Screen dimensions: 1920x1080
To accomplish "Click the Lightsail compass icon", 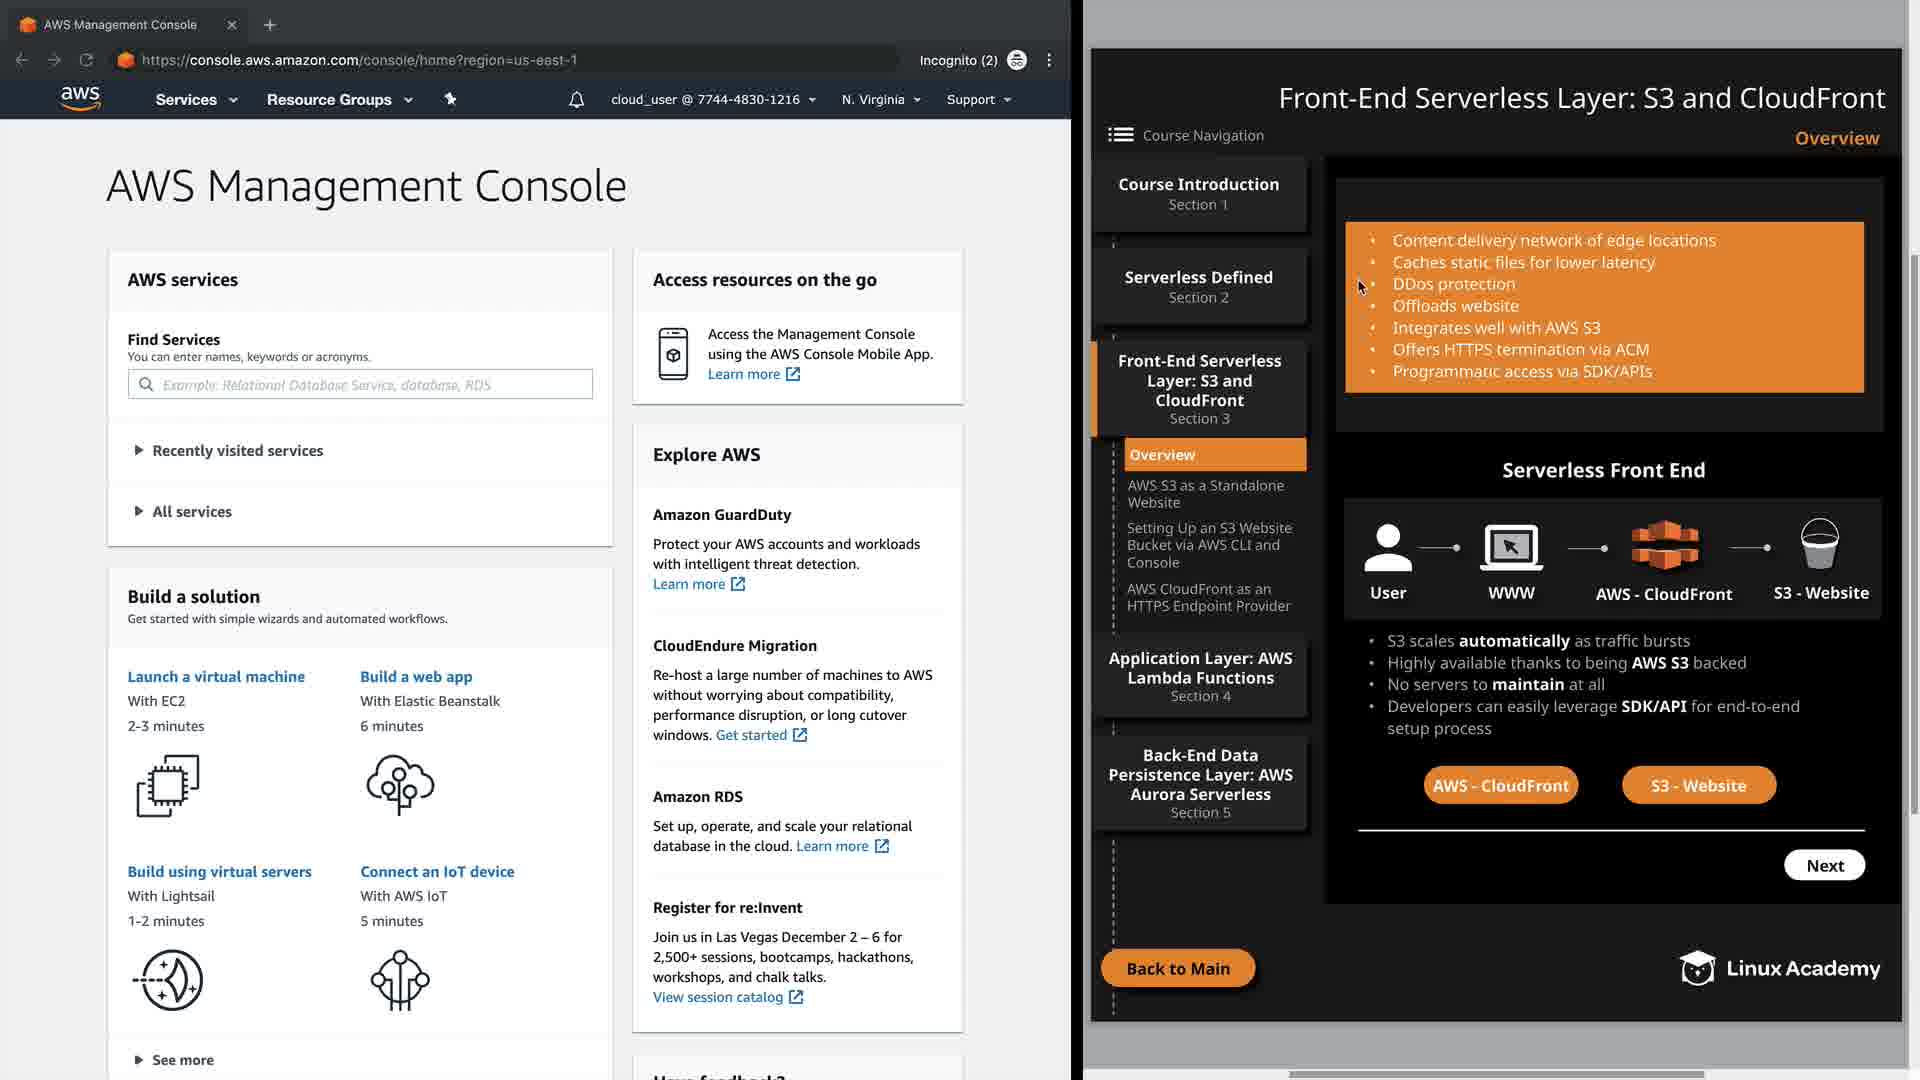I will (x=168, y=980).
